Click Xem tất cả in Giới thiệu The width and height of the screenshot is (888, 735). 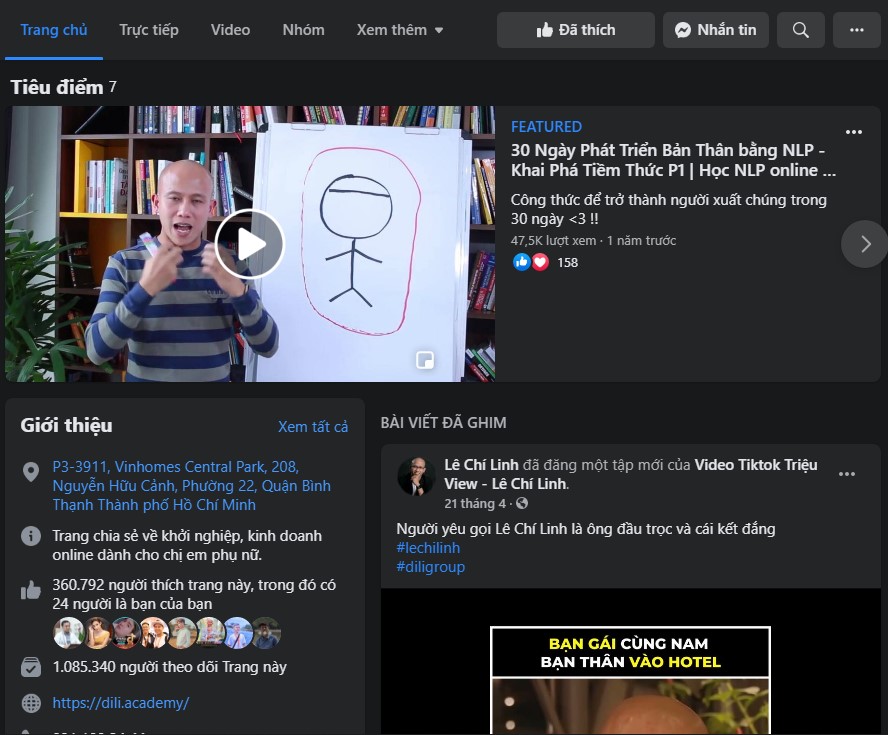[x=313, y=426]
